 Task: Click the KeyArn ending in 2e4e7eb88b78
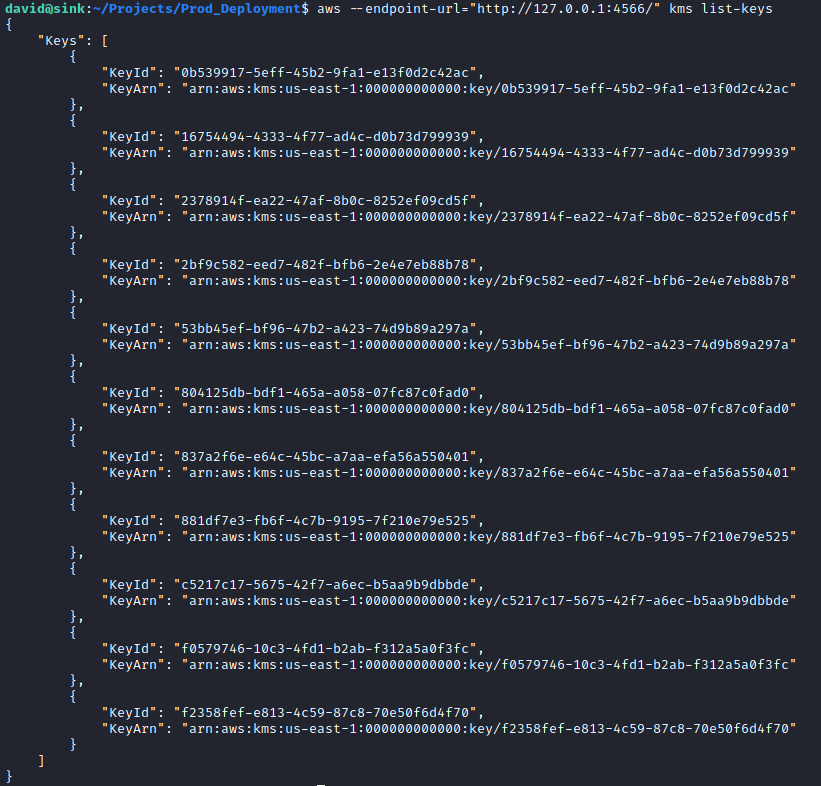coord(488,281)
